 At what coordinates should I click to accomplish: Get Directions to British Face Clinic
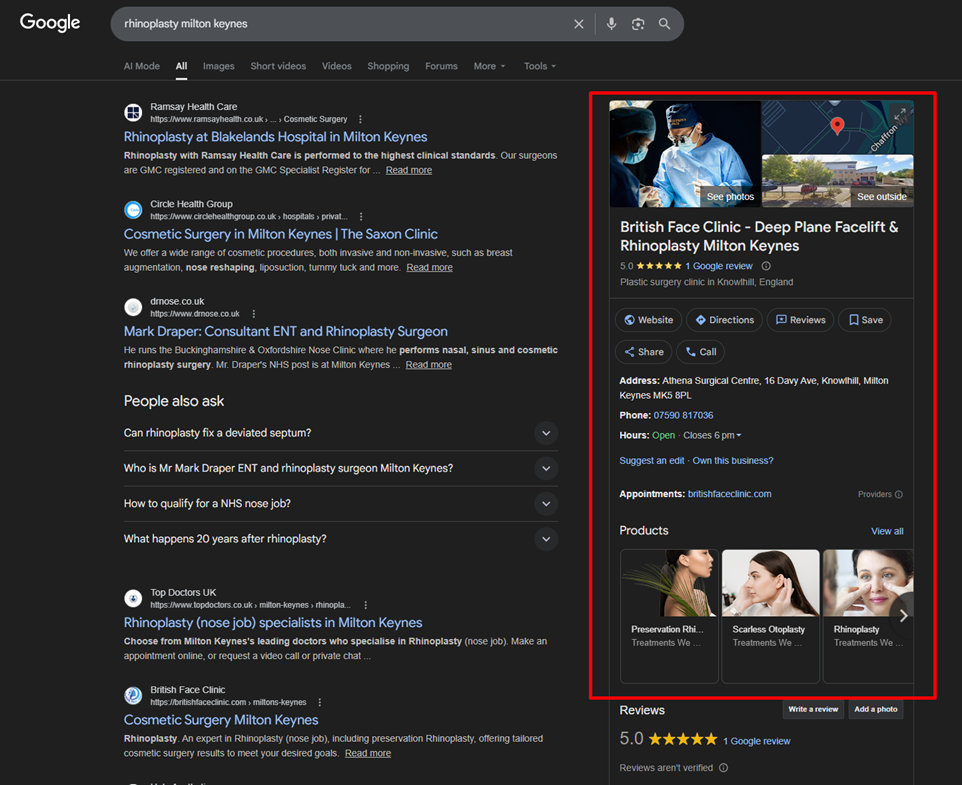pyautogui.click(x=725, y=320)
